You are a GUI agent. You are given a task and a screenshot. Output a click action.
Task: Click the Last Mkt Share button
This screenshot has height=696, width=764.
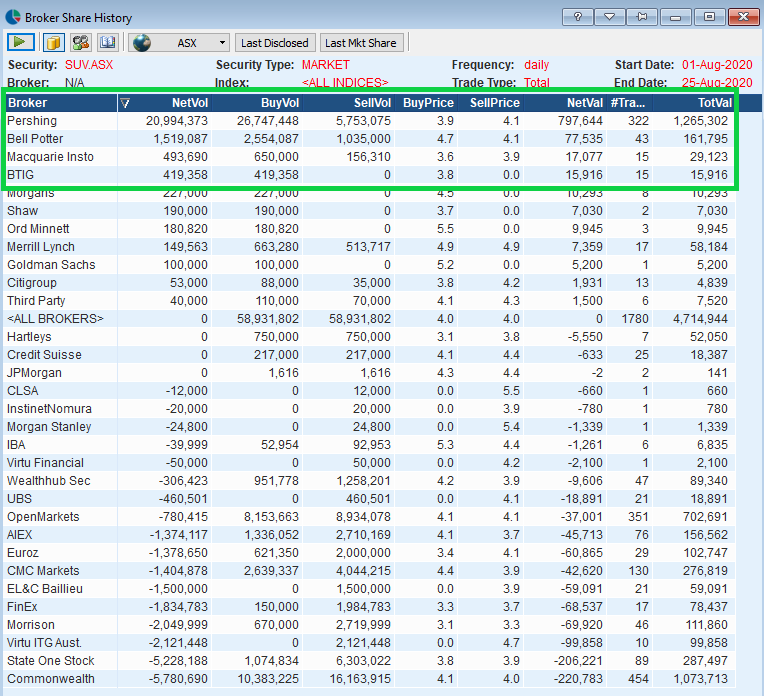[361, 43]
